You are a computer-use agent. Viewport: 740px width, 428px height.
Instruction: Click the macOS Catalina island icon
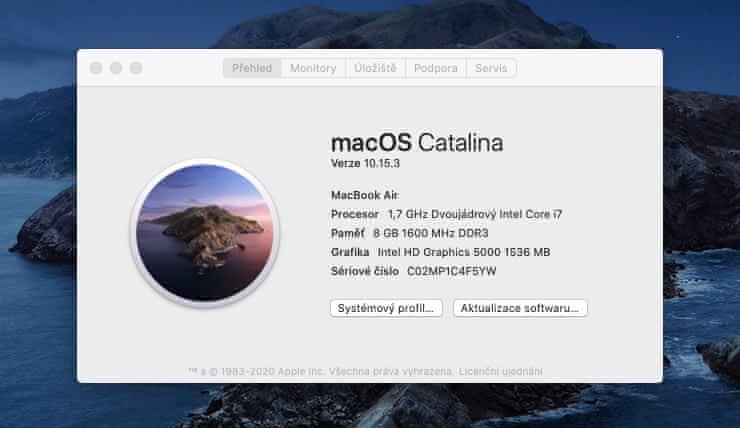(205, 233)
